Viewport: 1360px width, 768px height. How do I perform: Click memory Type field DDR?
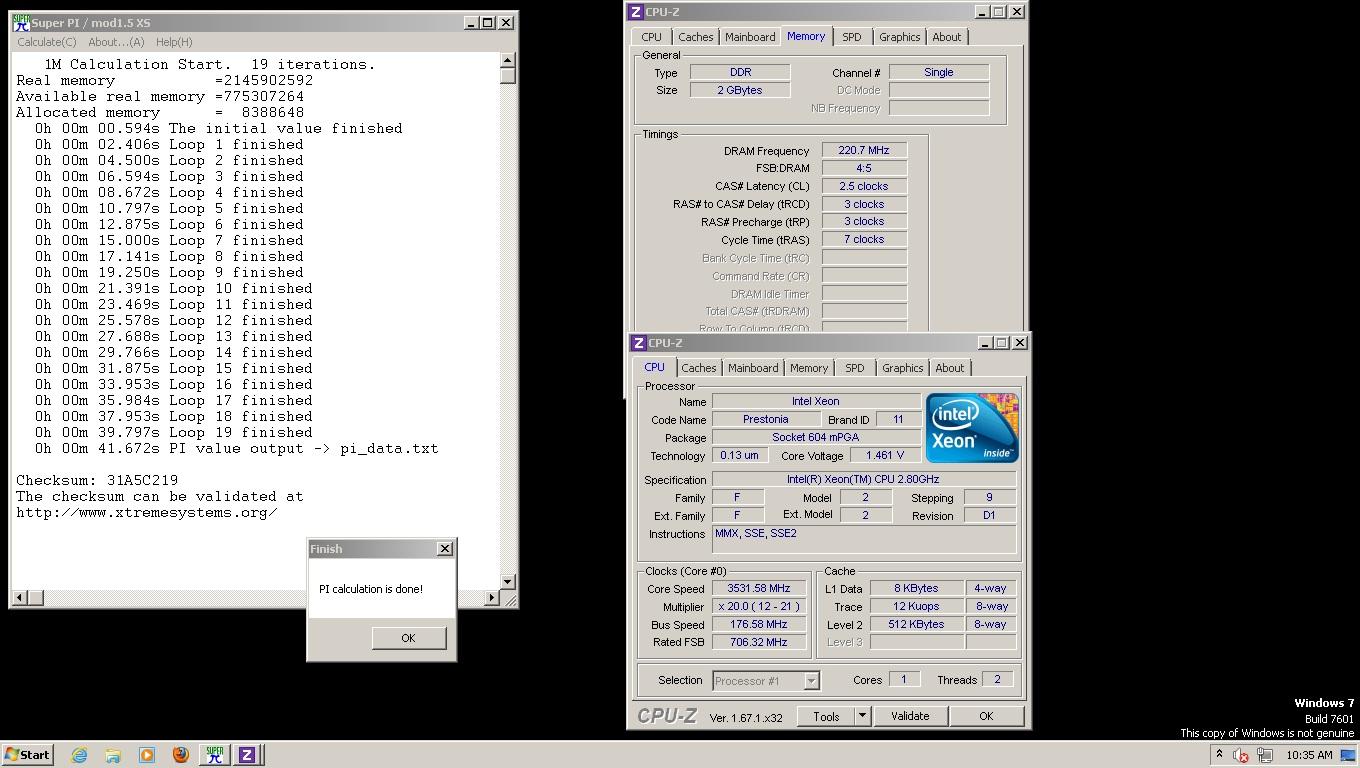(x=740, y=72)
